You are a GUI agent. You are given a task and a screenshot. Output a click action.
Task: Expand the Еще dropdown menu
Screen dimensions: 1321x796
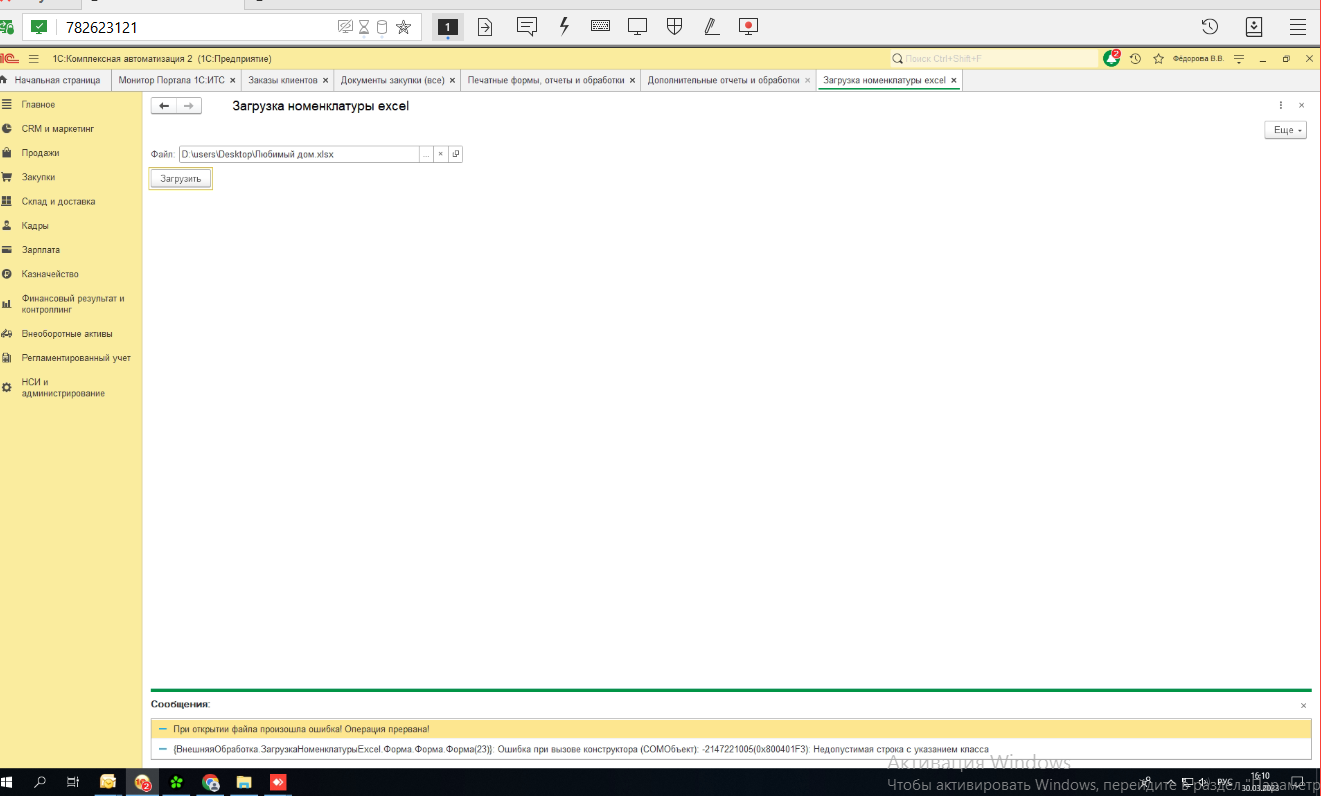(x=1285, y=130)
